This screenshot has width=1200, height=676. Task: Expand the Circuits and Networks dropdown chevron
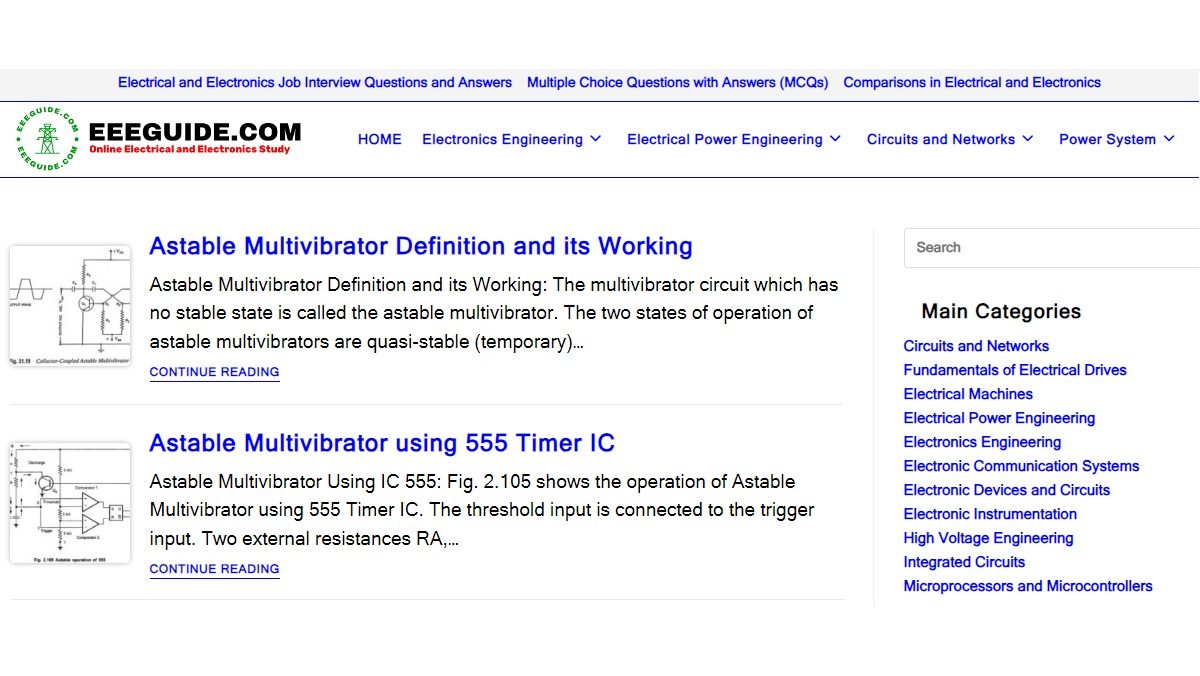coord(1028,139)
